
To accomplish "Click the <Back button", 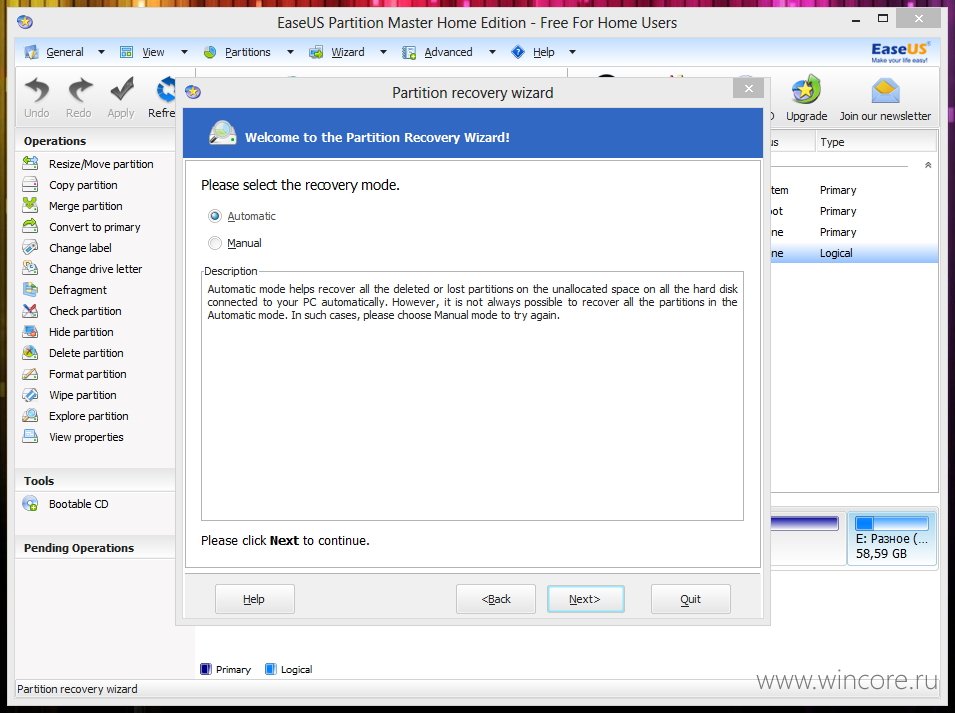I will click(x=496, y=599).
